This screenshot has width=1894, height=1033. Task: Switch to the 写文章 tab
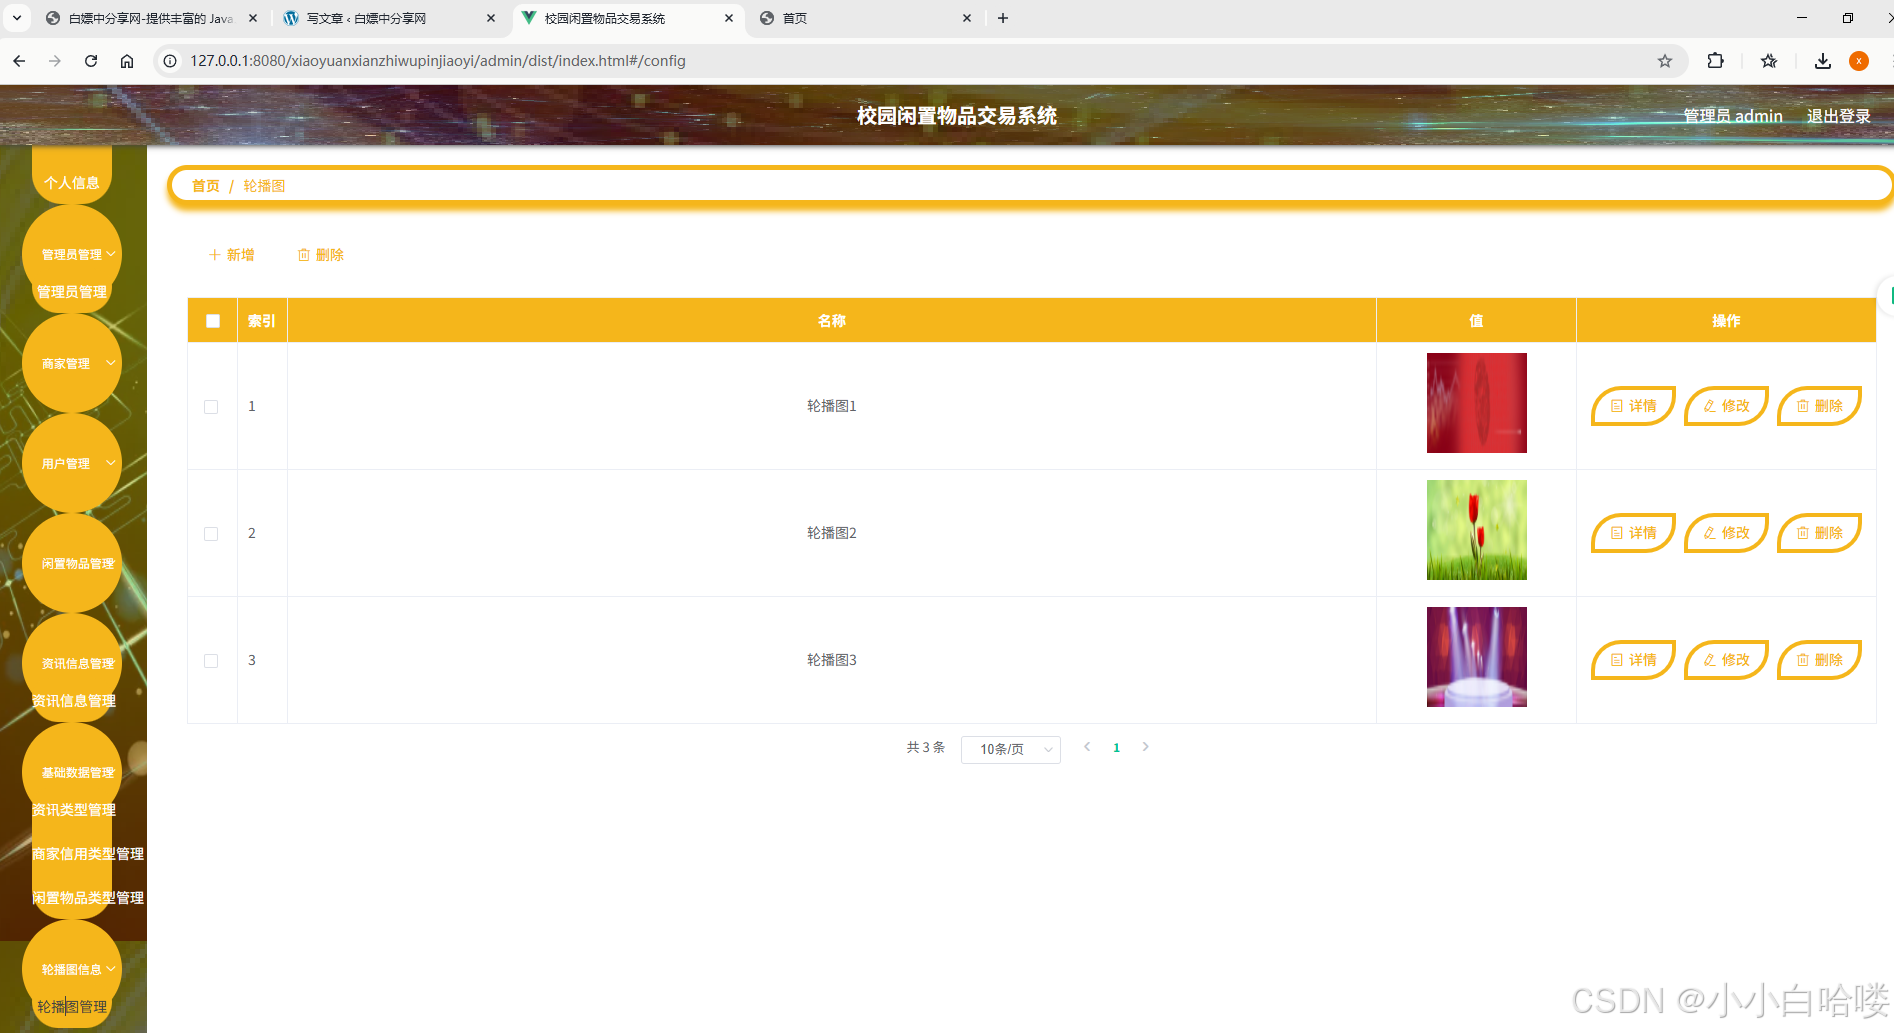(x=390, y=18)
